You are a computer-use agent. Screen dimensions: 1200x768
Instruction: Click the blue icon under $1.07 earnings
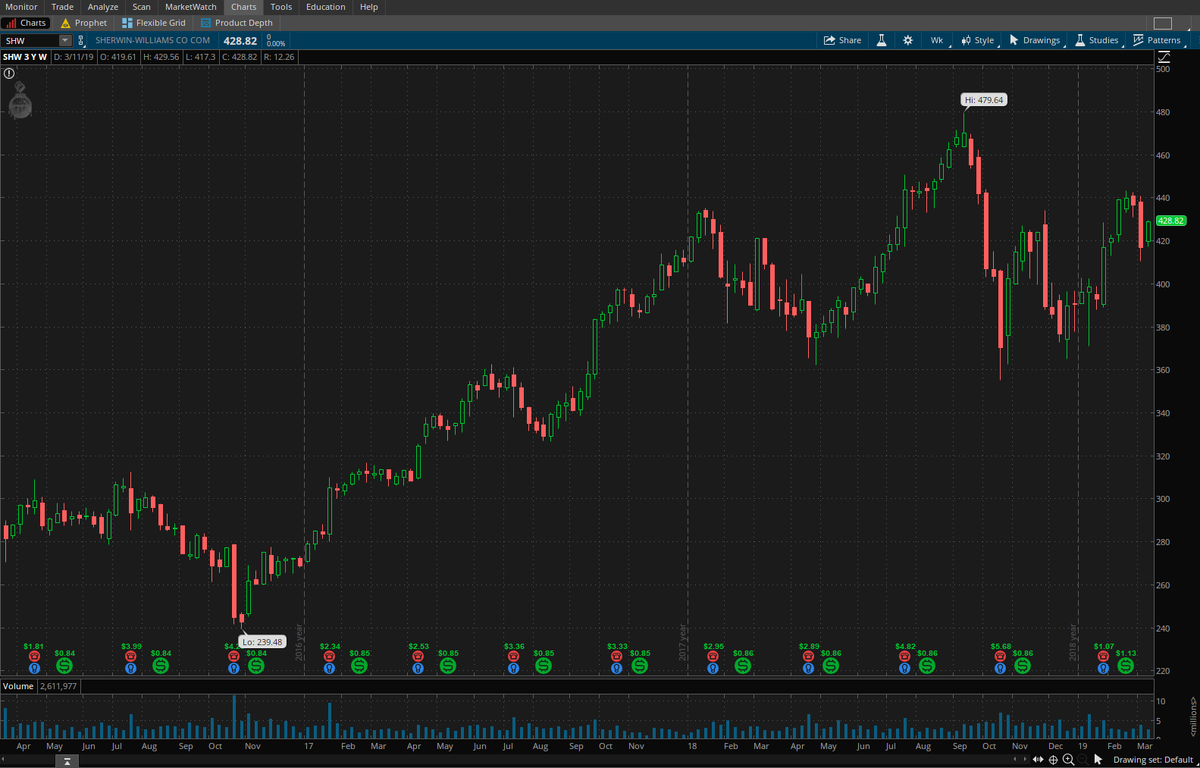click(x=1103, y=667)
